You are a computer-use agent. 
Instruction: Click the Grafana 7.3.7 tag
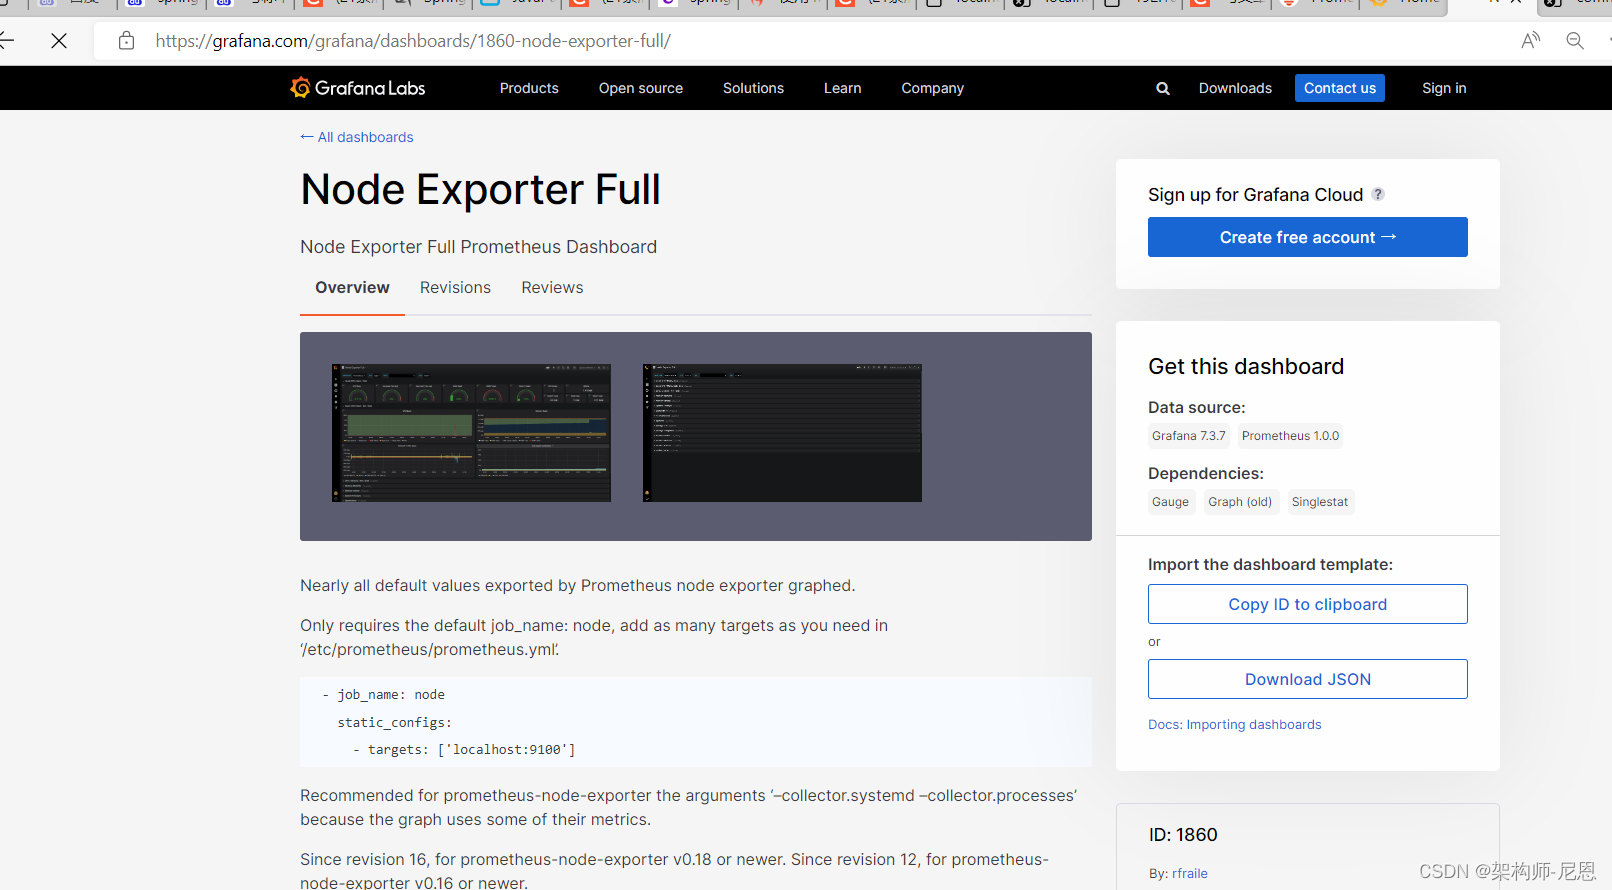(1188, 436)
